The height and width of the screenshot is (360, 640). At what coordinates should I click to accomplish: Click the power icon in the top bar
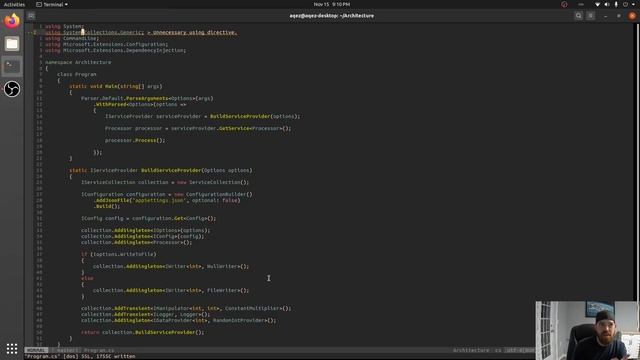point(625,4)
